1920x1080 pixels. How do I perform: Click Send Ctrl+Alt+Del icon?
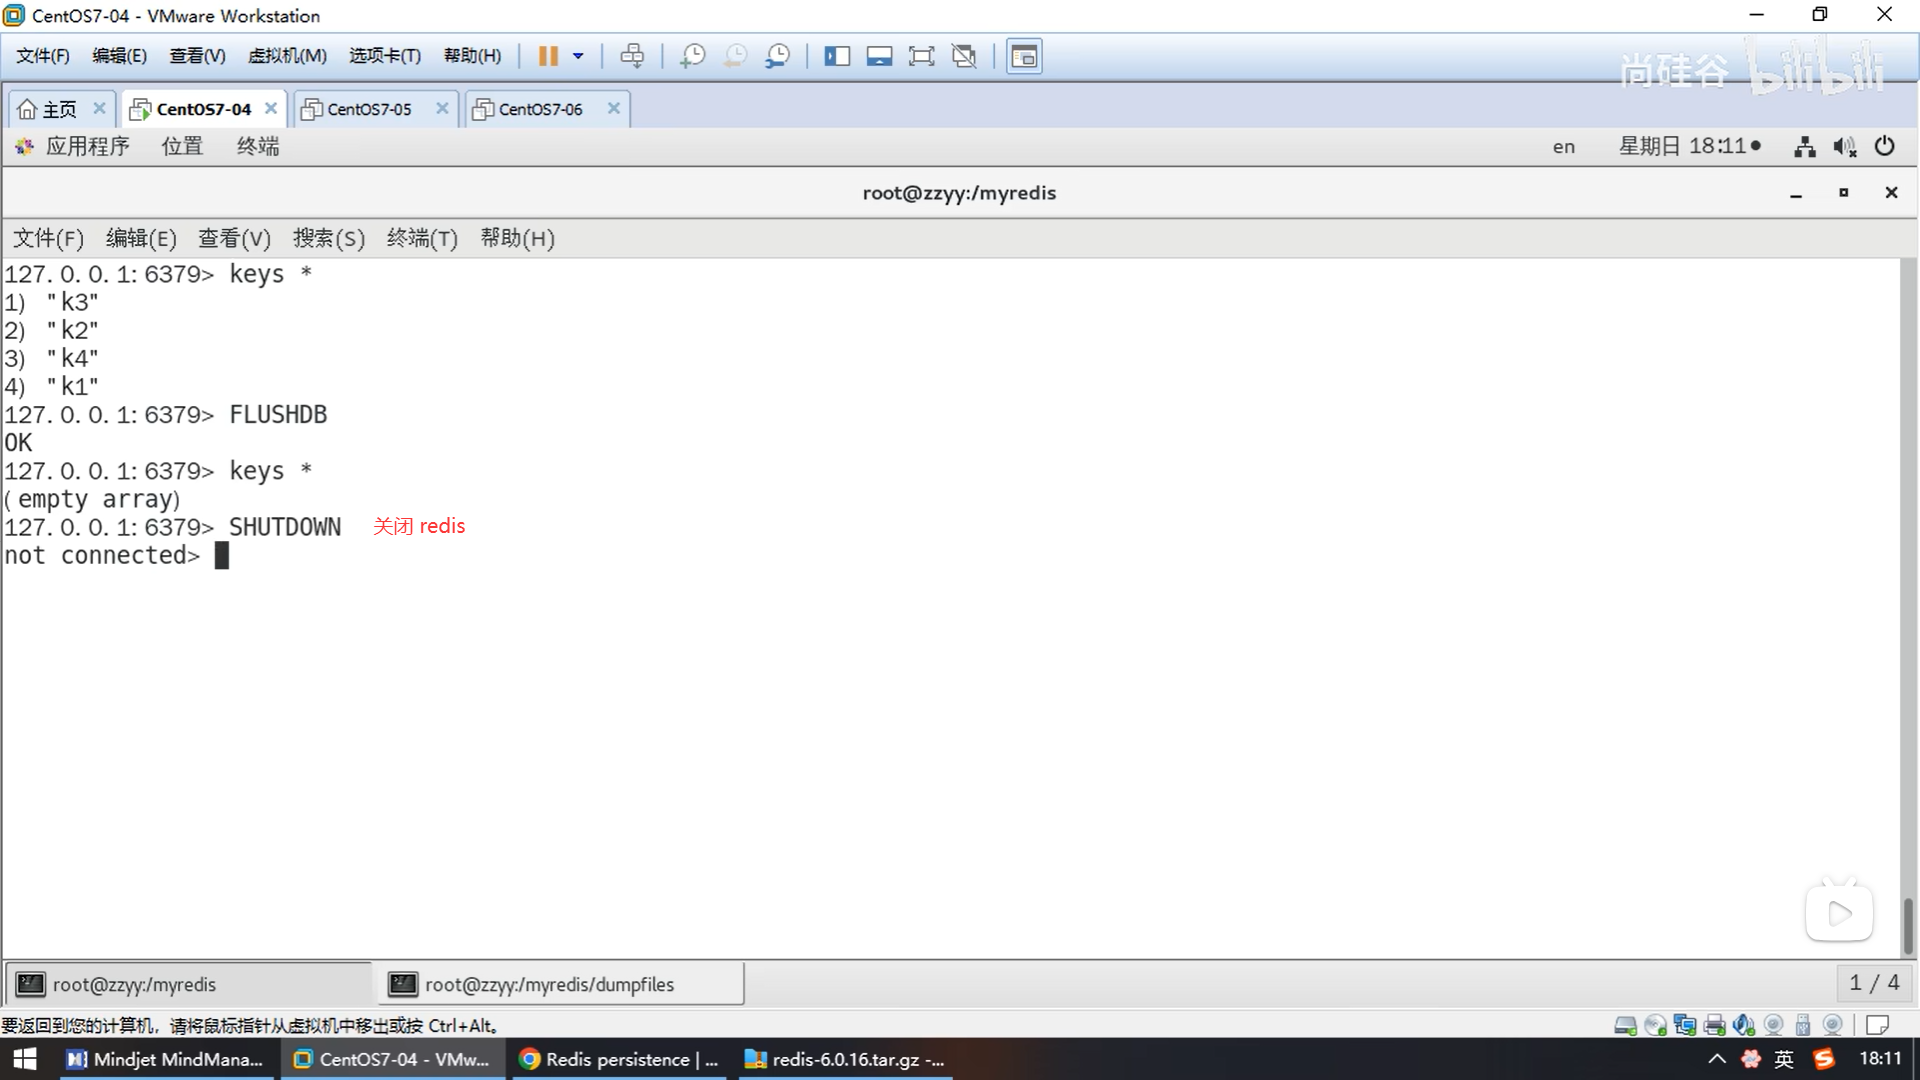tap(632, 56)
